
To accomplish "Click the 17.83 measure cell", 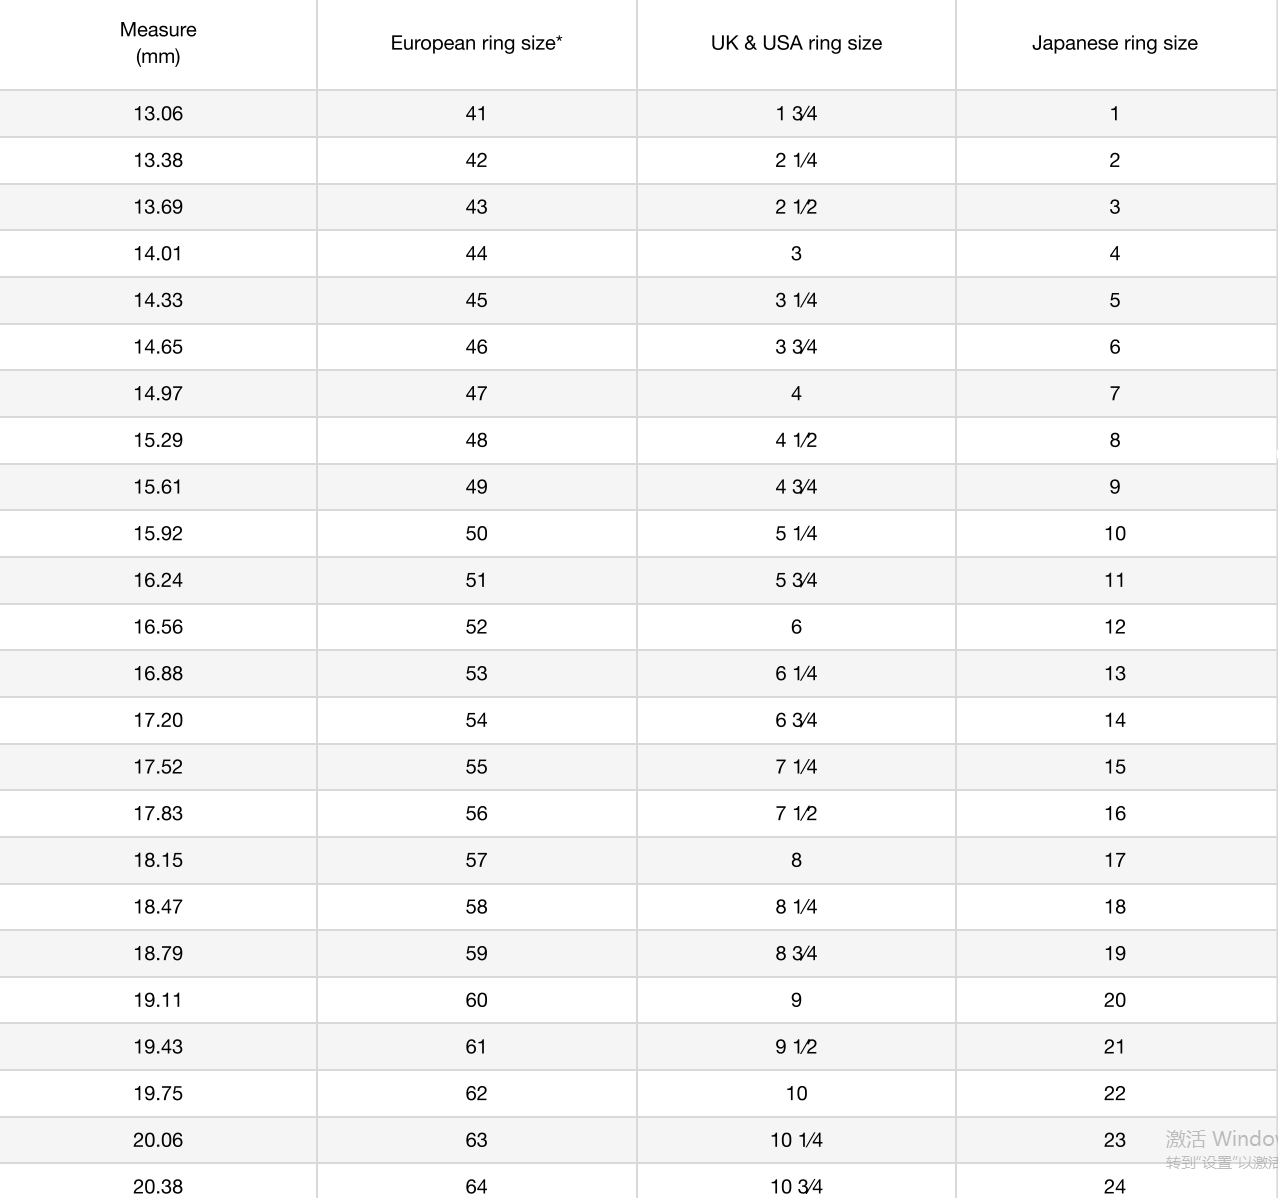I will 158,814.
